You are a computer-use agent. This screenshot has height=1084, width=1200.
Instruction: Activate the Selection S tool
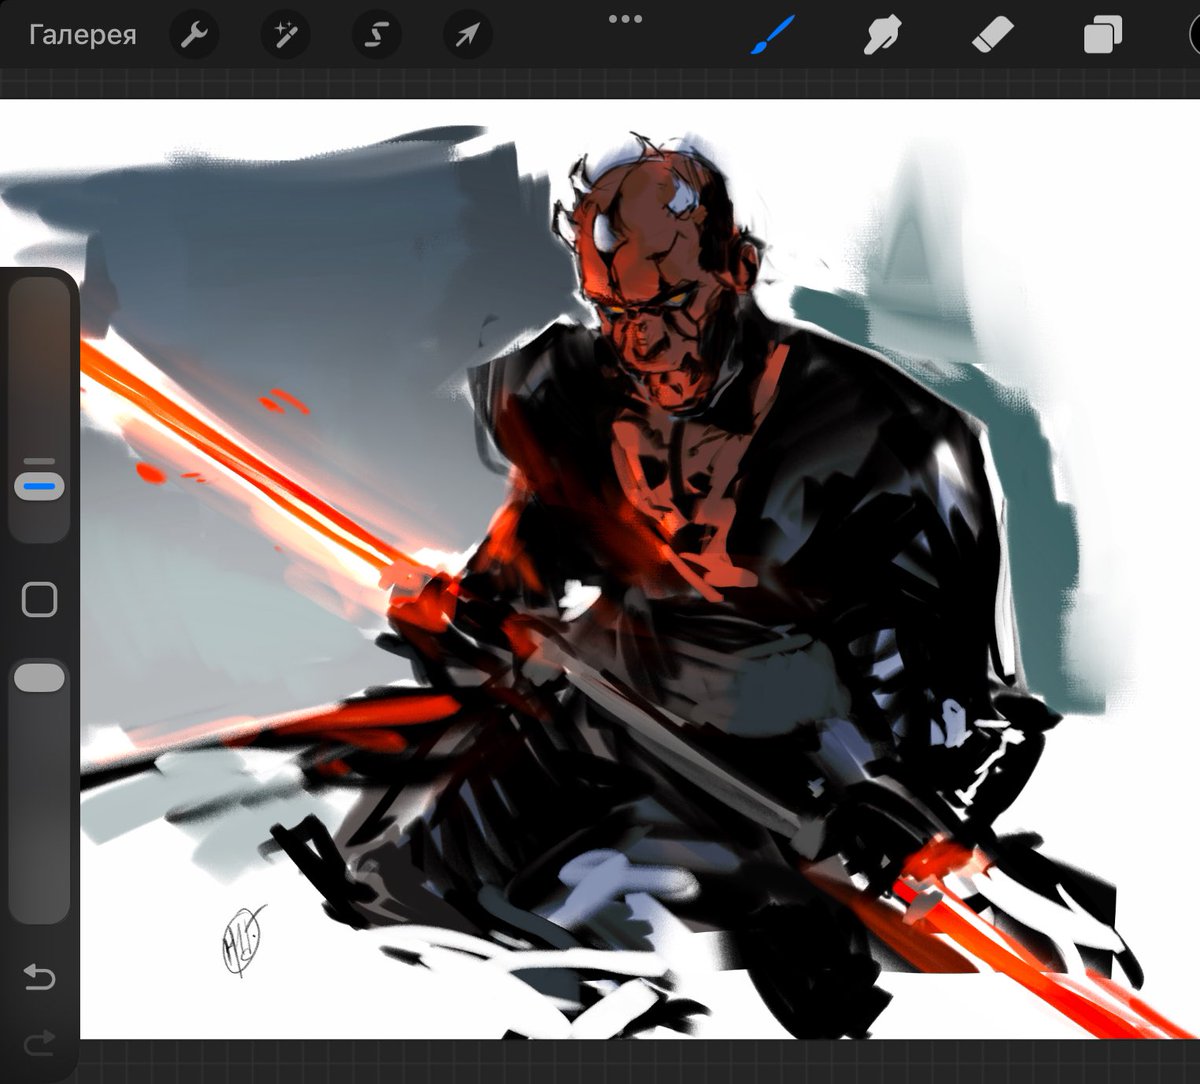click(x=376, y=36)
